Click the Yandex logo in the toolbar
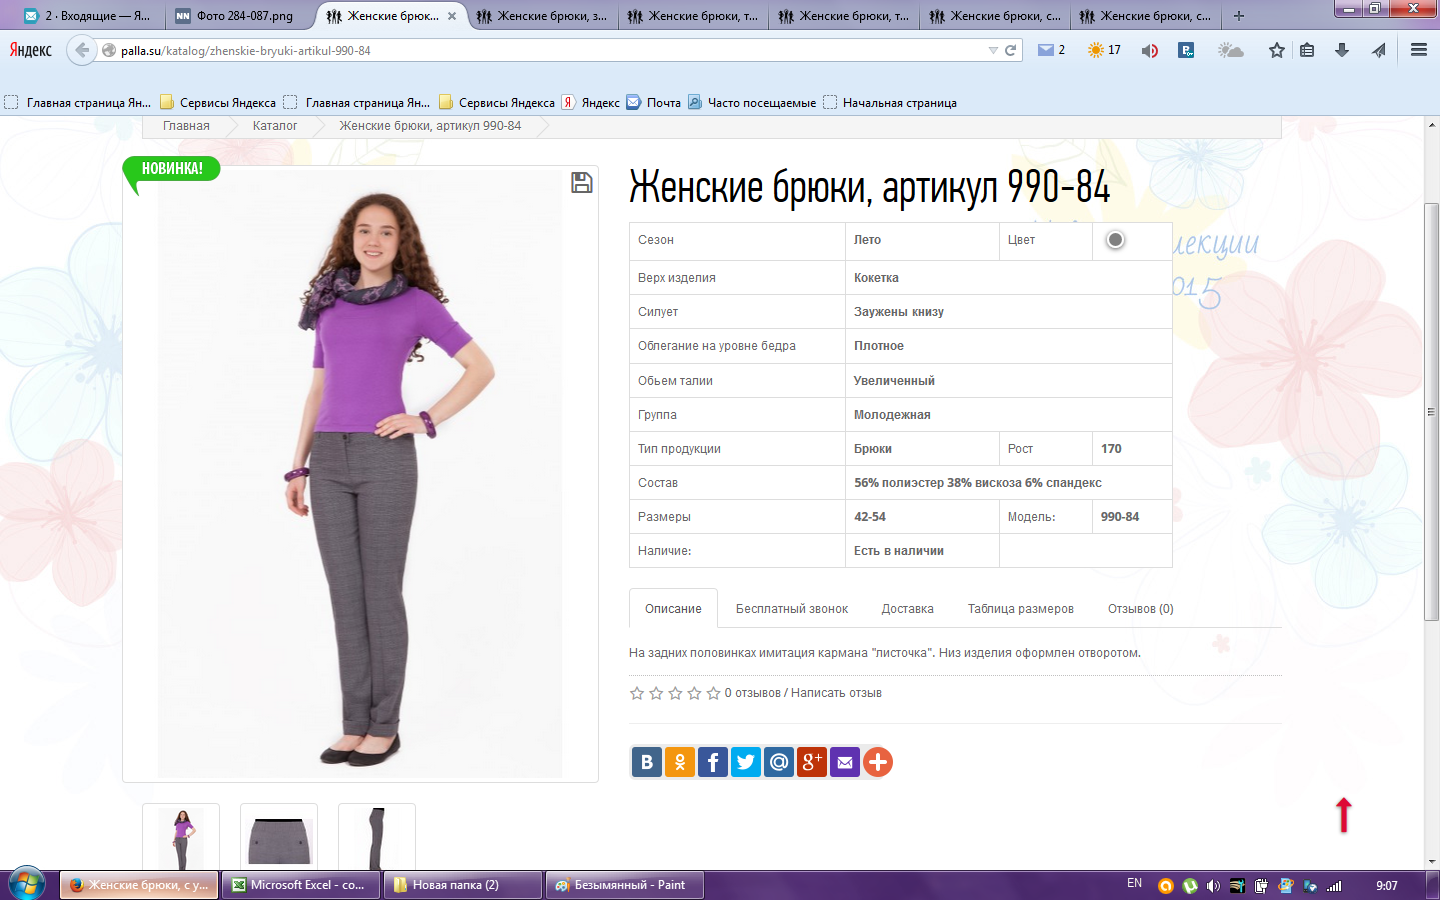 31,50
